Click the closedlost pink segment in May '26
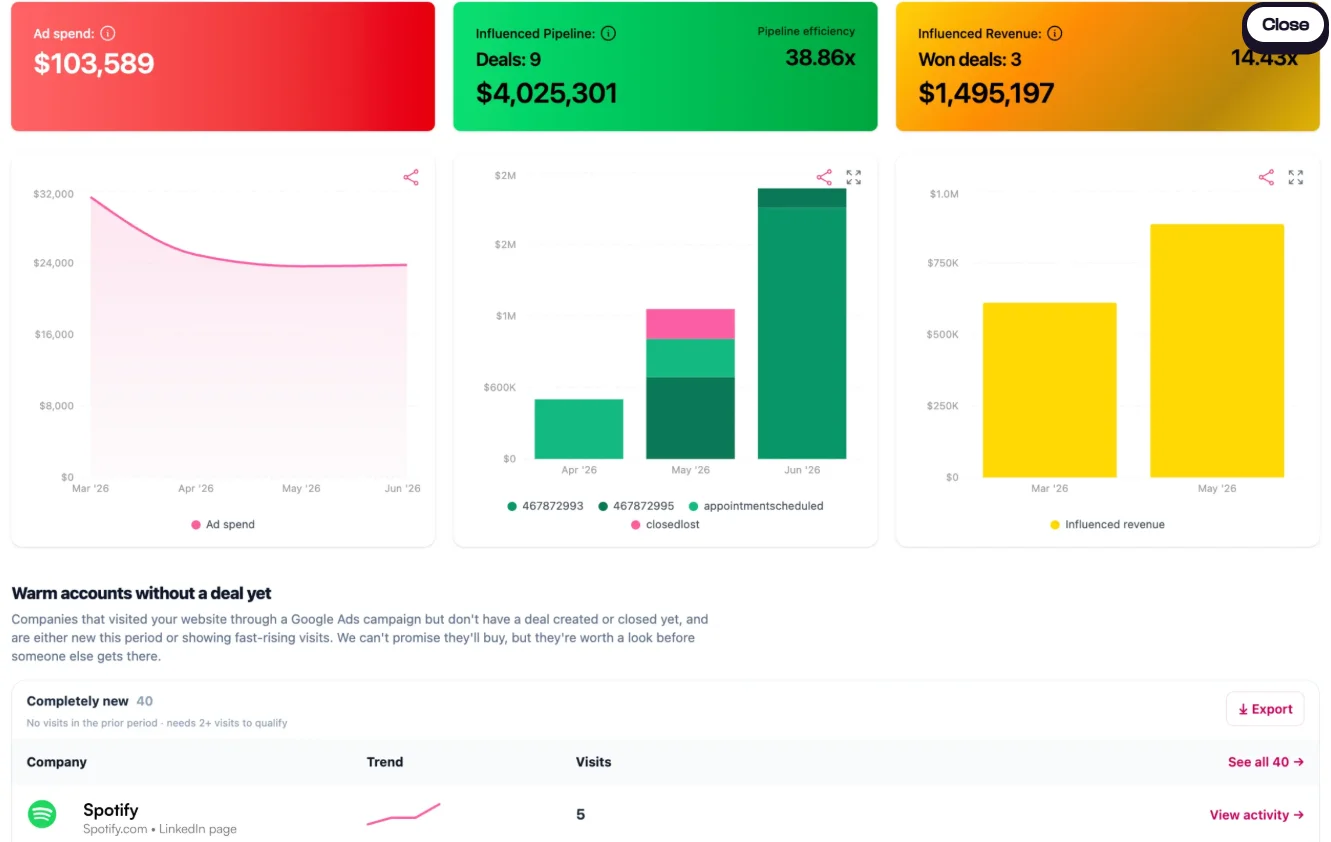The image size is (1331, 842). pyautogui.click(x=690, y=324)
